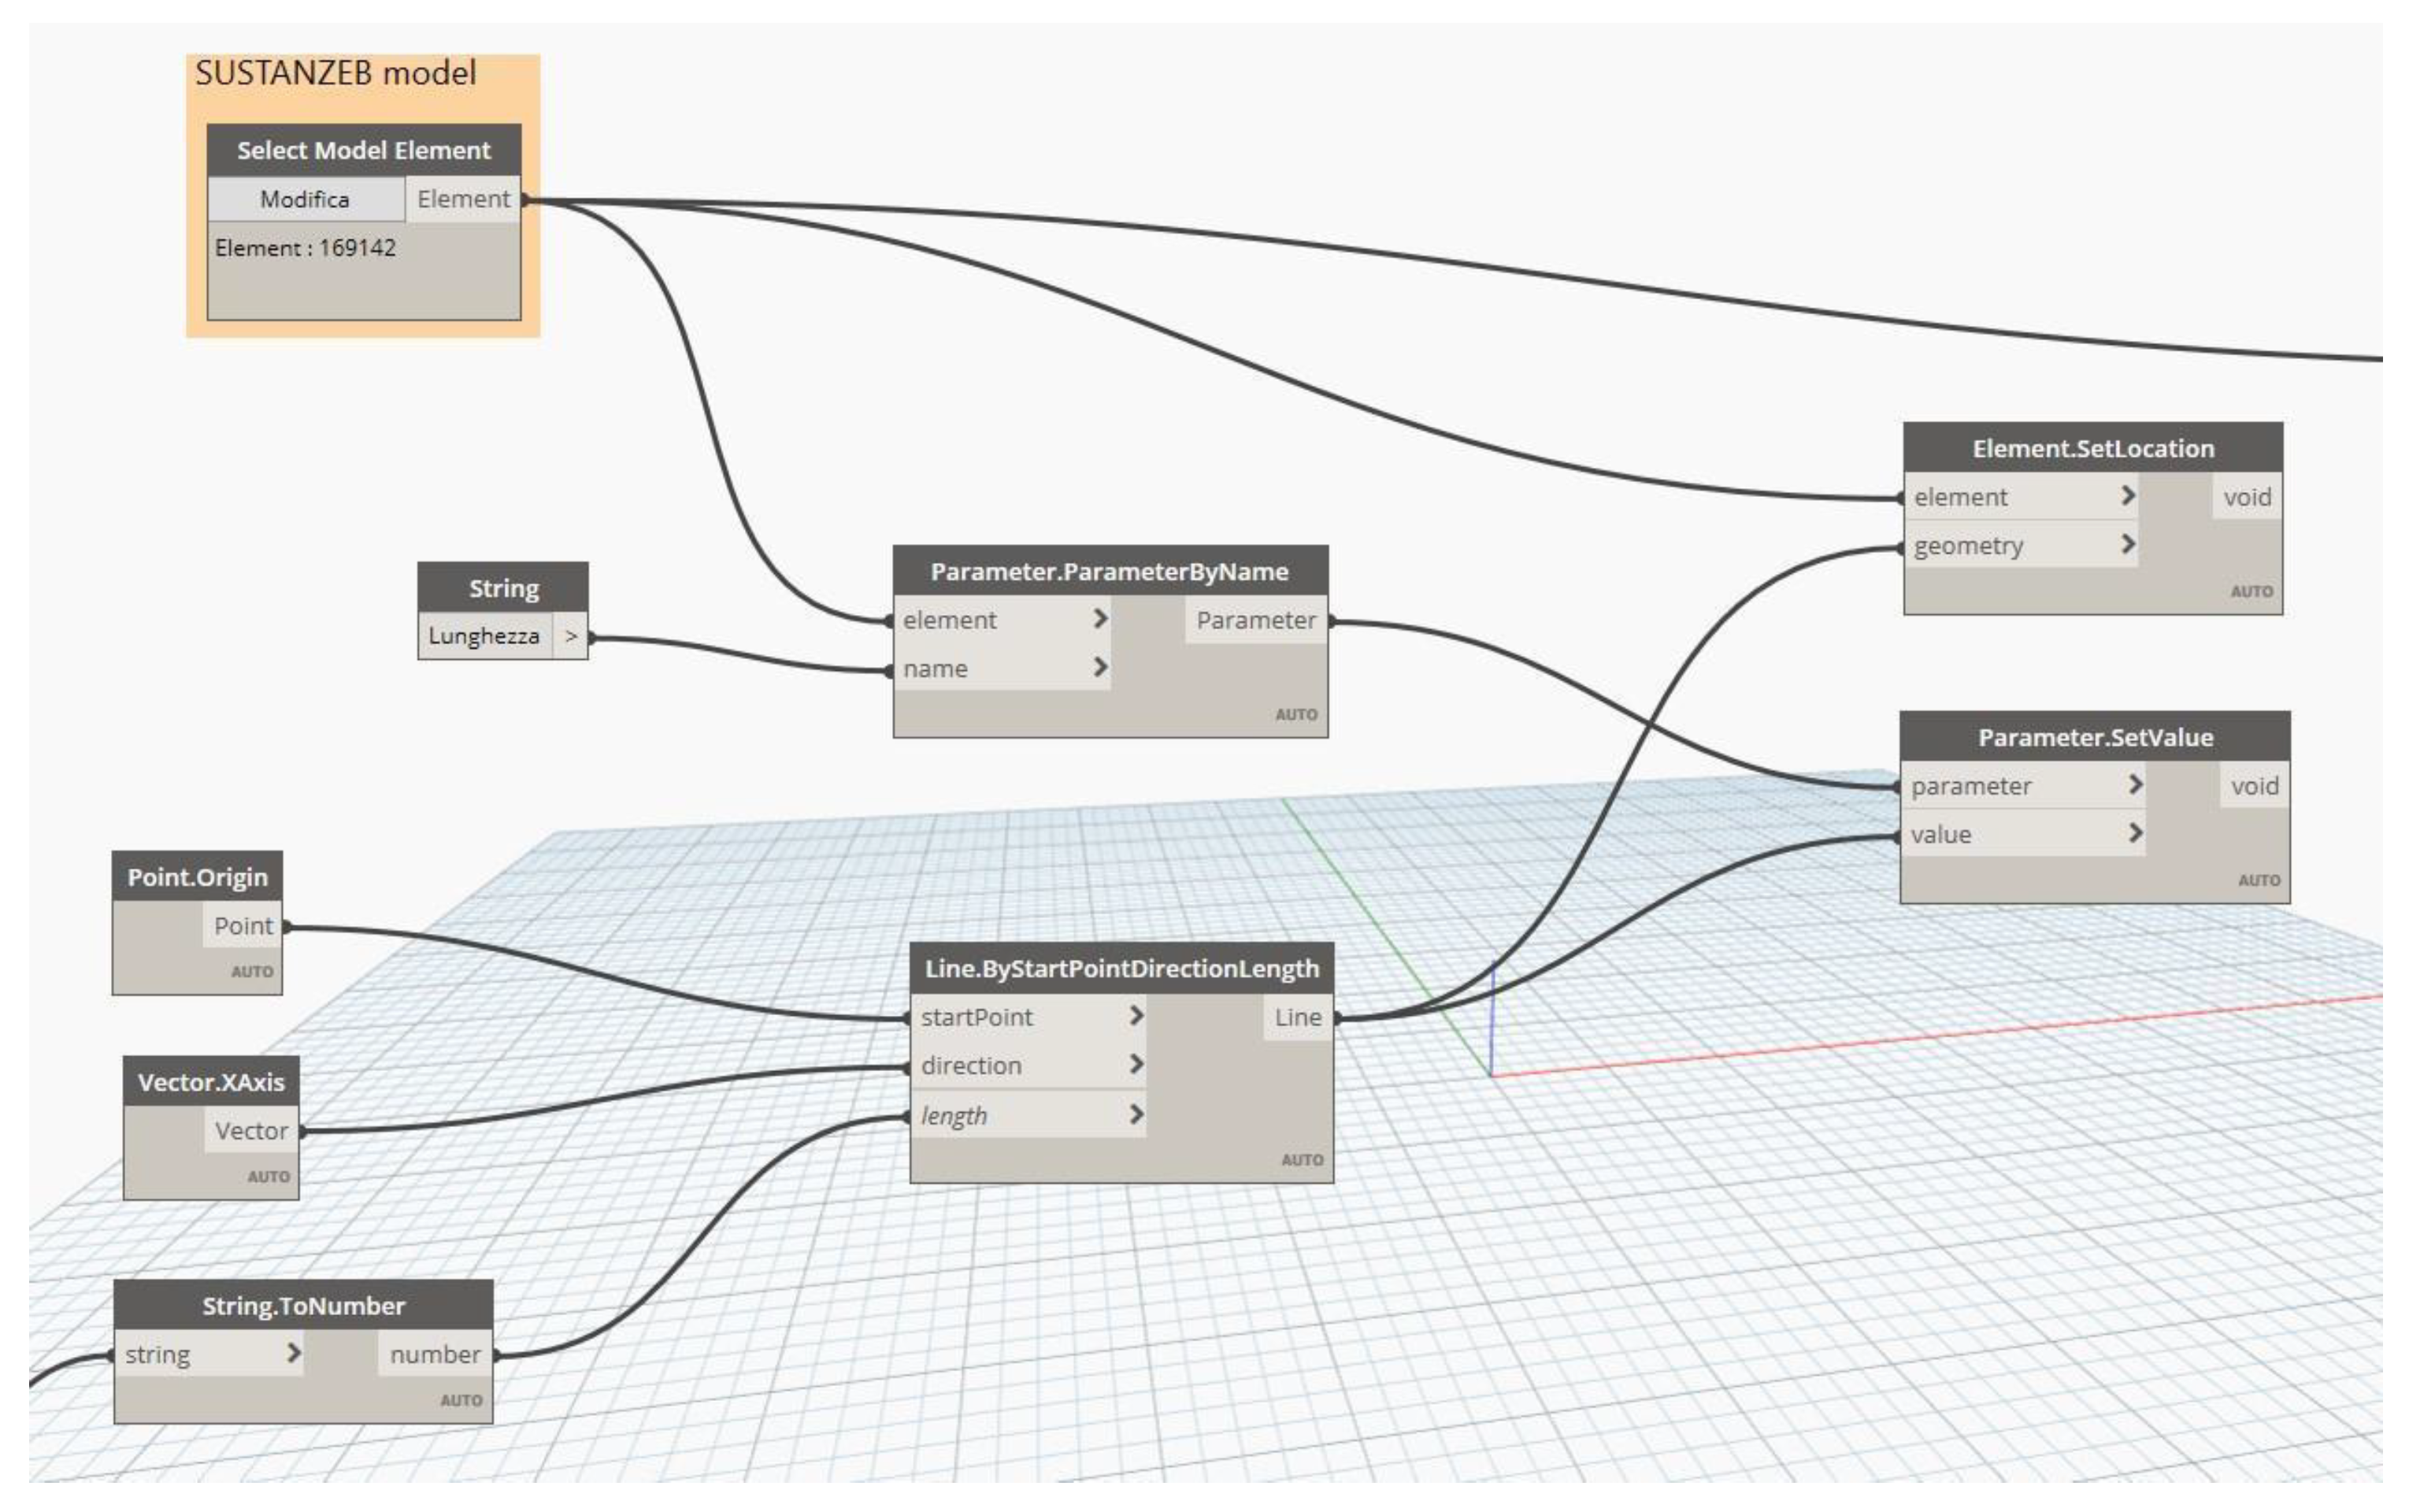Click value input chevron on Parameter.SetValue

(2135, 833)
